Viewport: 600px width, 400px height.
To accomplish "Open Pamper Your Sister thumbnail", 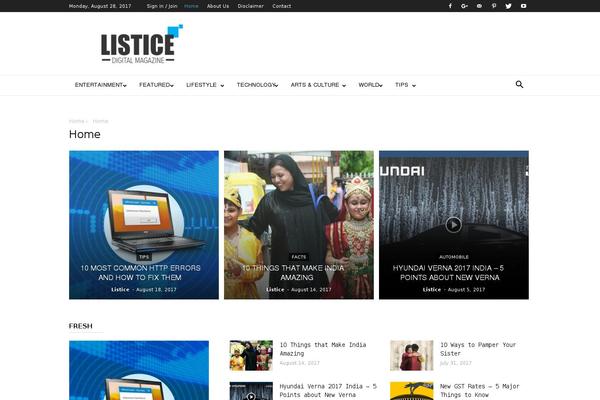I will [412, 356].
